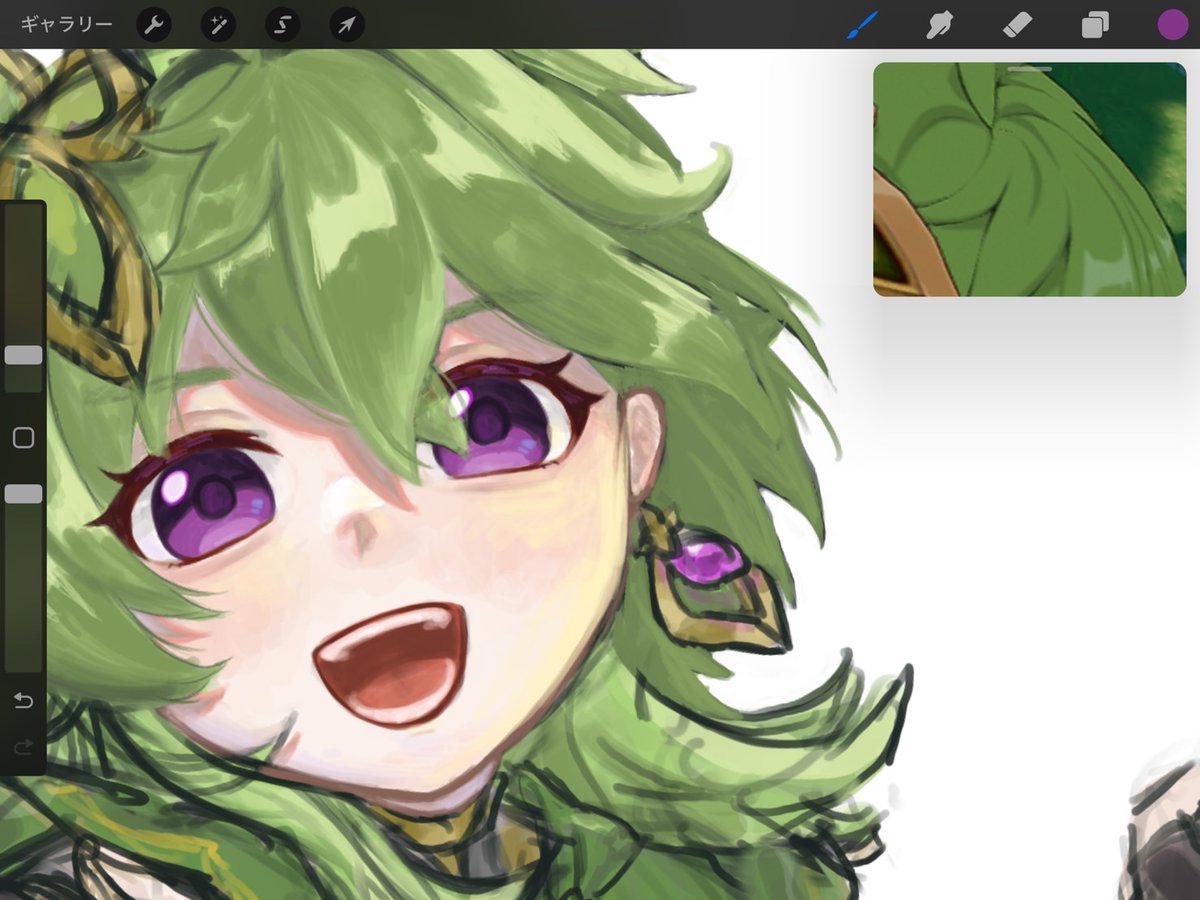Open the Adjustments magic wand menu
The image size is (1200, 900).
tap(218, 25)
